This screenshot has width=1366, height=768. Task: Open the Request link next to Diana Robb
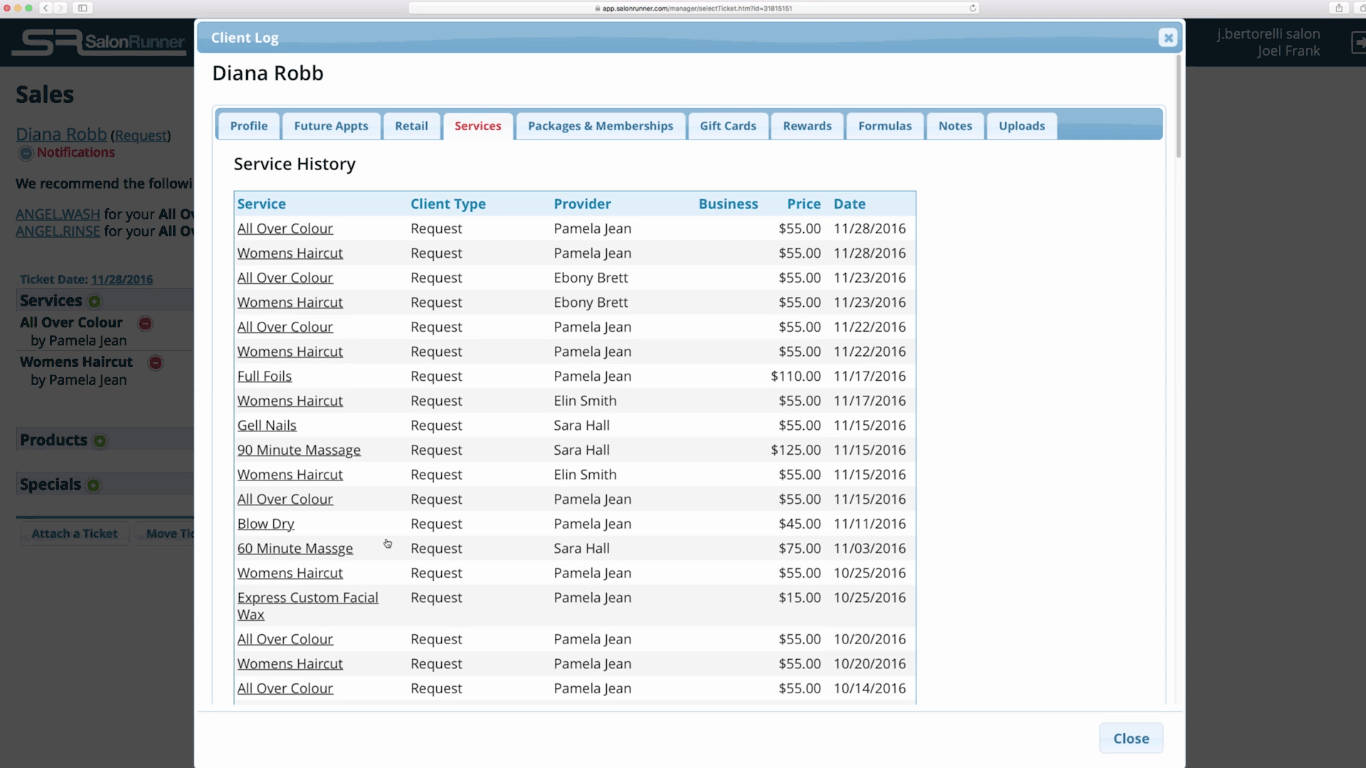click(x=141, y=133)
